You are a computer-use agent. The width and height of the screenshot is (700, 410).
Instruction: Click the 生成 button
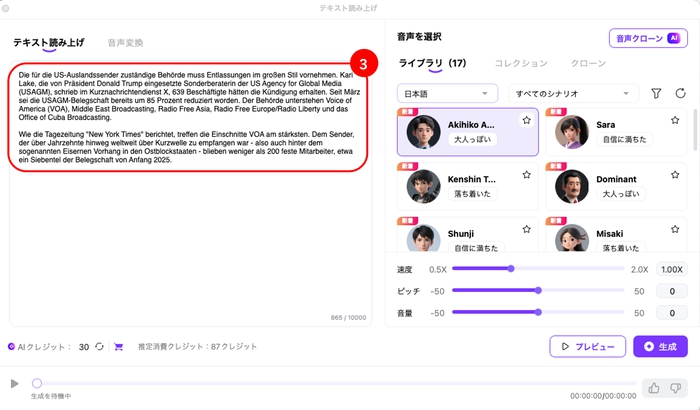660,347
